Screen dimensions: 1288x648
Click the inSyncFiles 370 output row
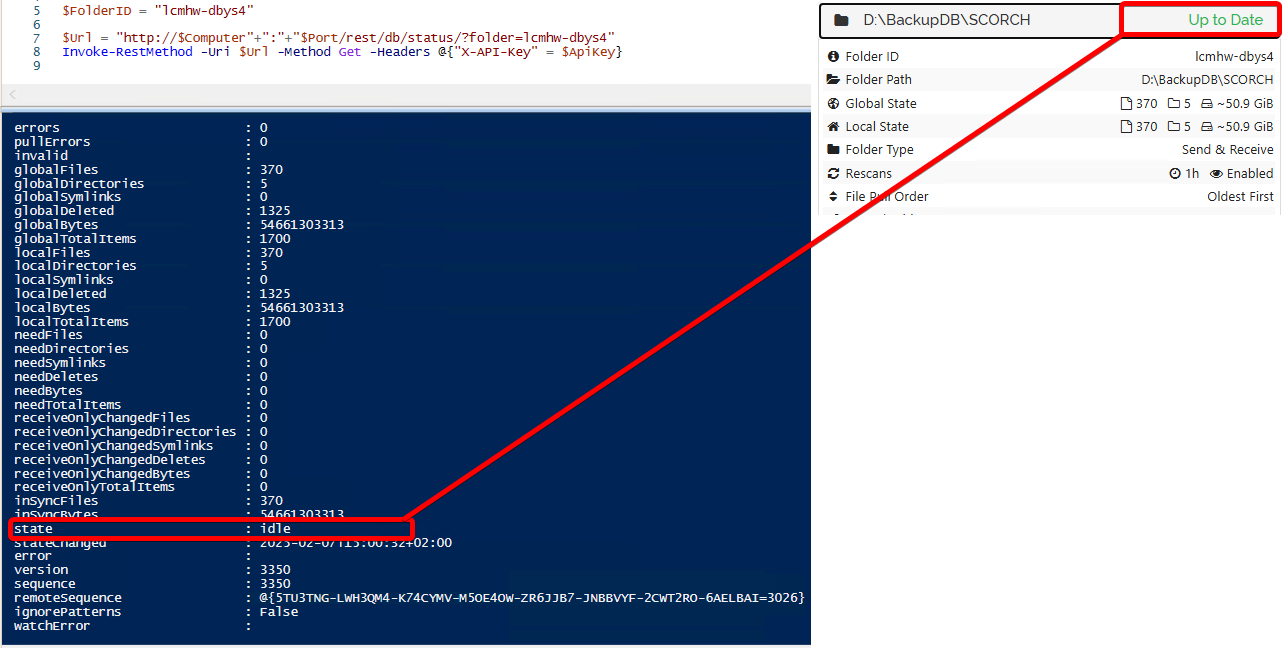coord(148,501)
